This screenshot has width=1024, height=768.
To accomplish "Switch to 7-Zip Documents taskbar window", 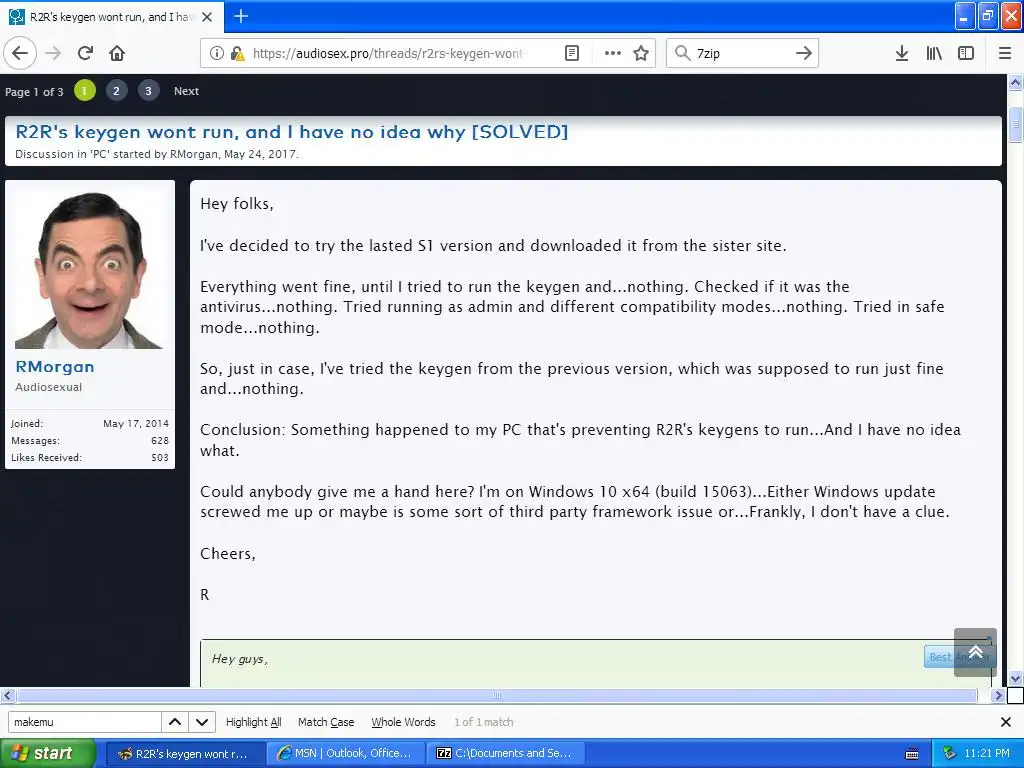I will 505,754.
